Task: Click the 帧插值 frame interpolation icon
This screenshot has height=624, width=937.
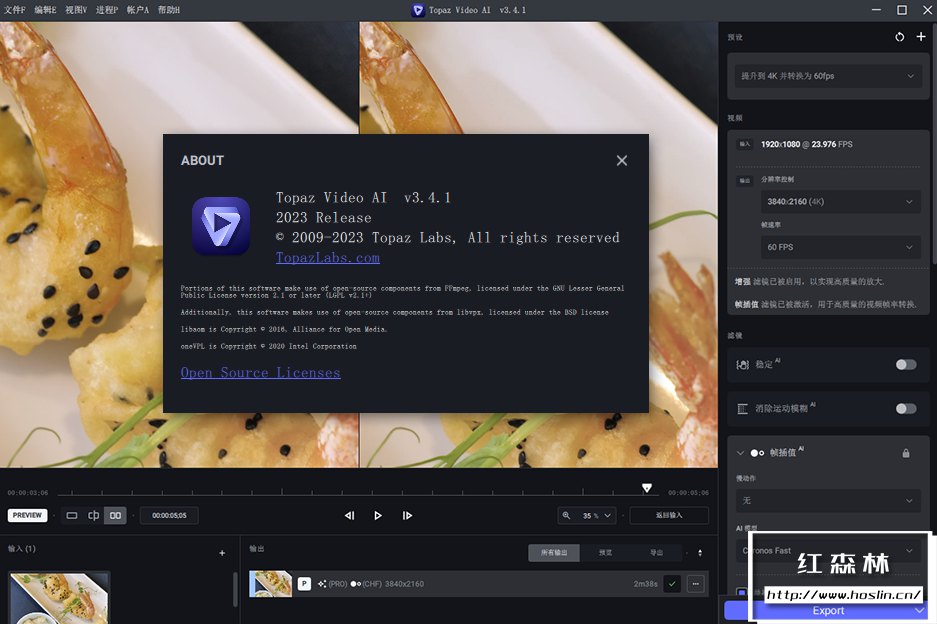Action: point(757,453)
